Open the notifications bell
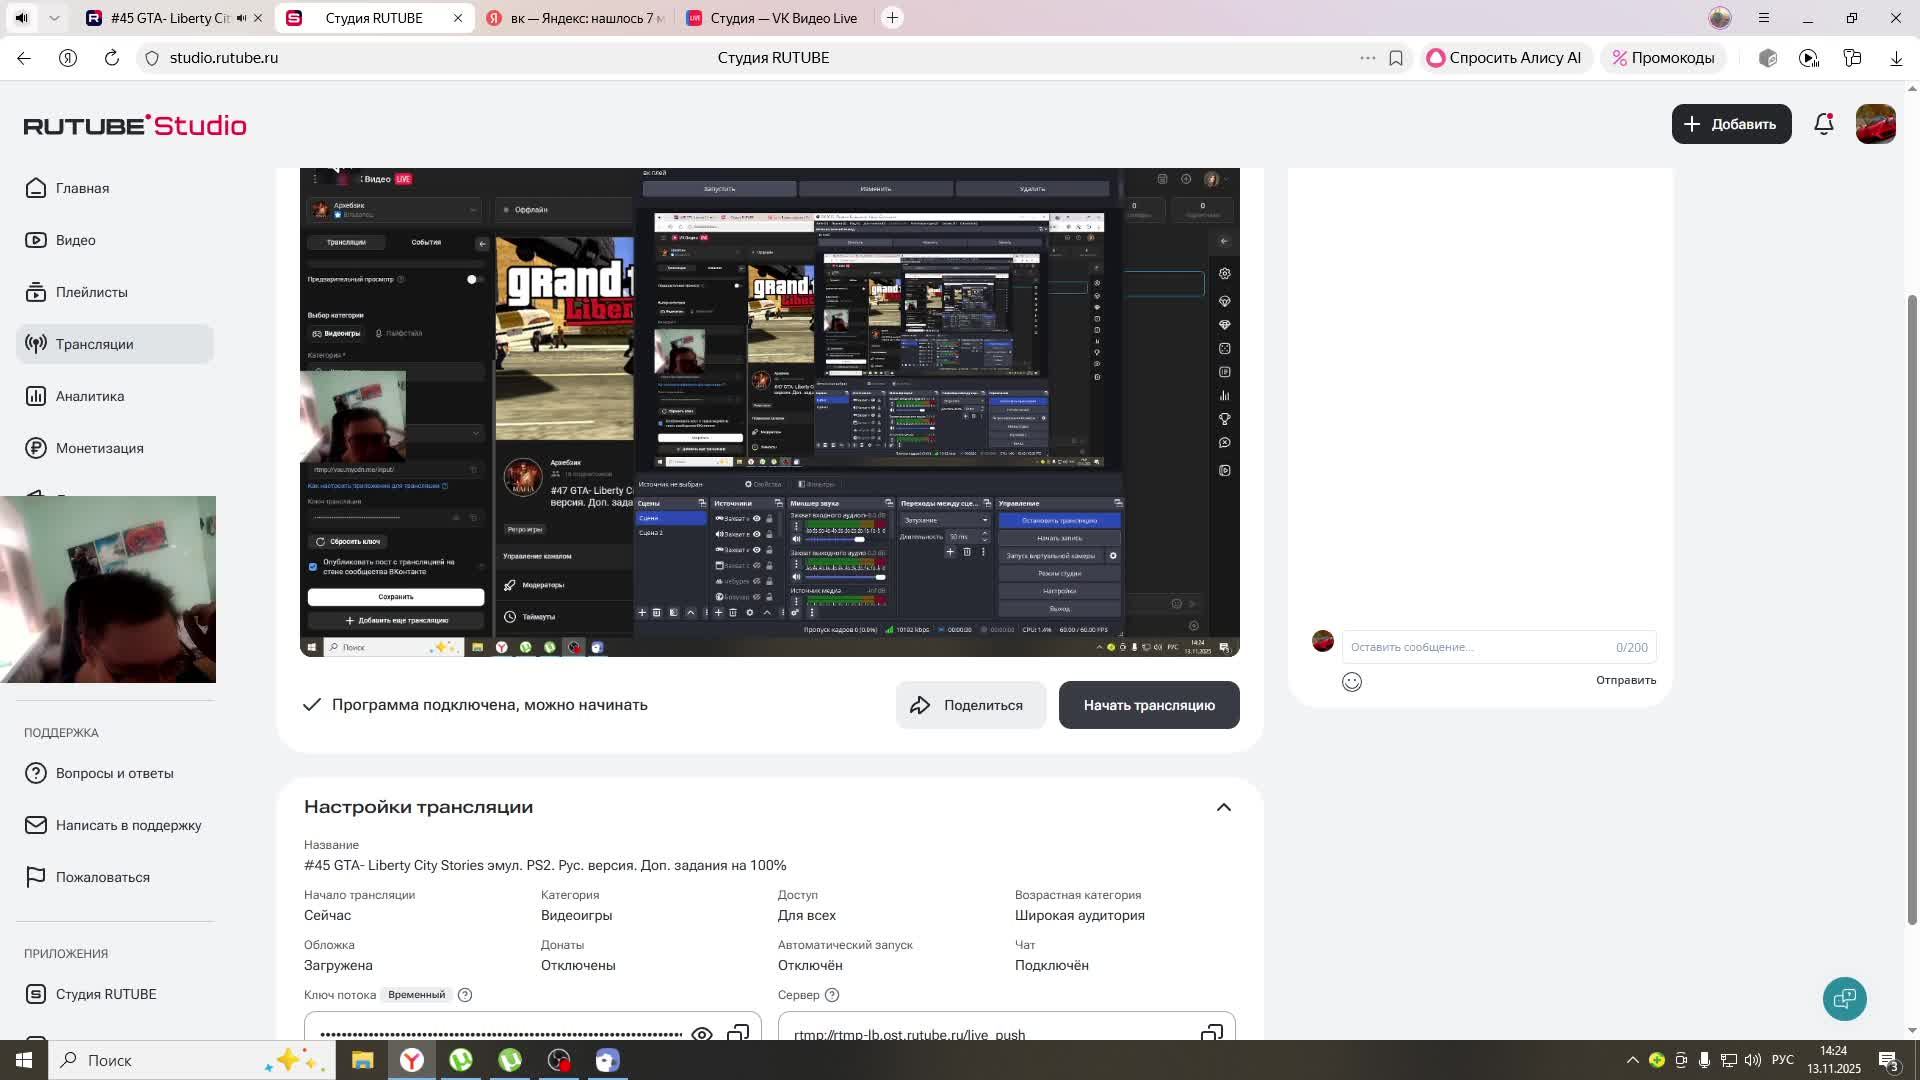The image size is (1920, 1080). point(1824,124)
